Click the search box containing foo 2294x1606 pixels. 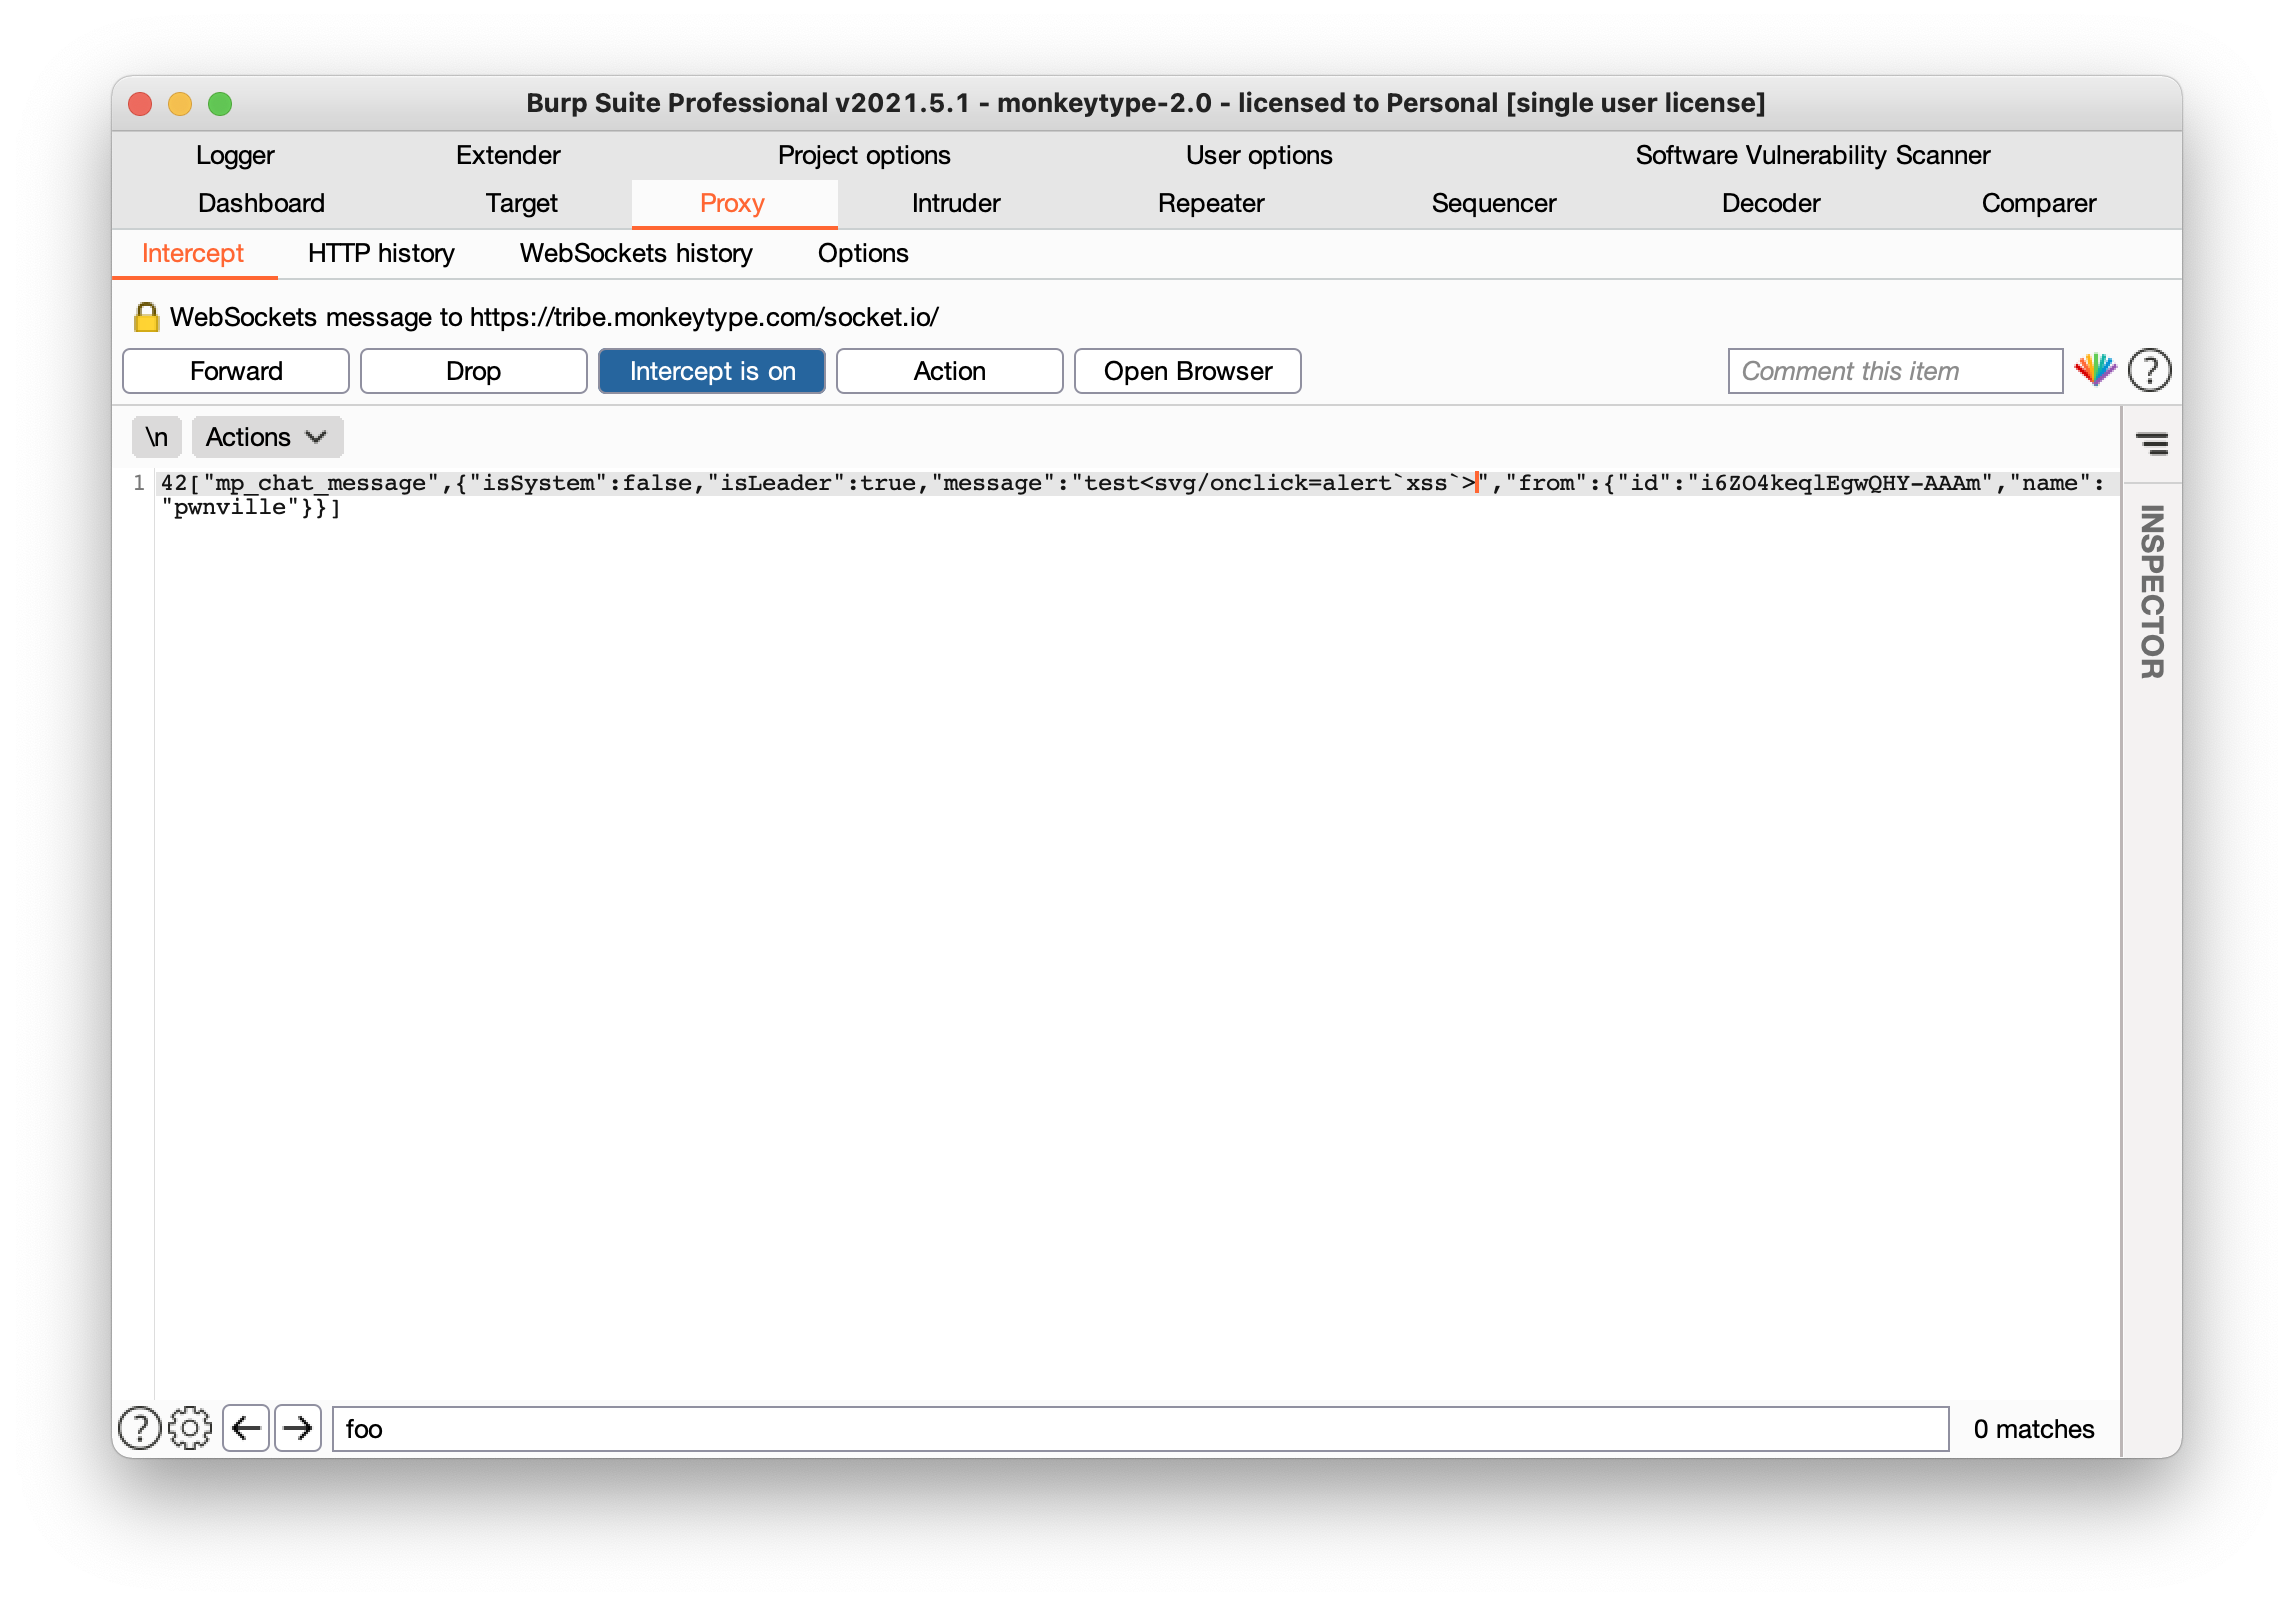[1140, 1428]
